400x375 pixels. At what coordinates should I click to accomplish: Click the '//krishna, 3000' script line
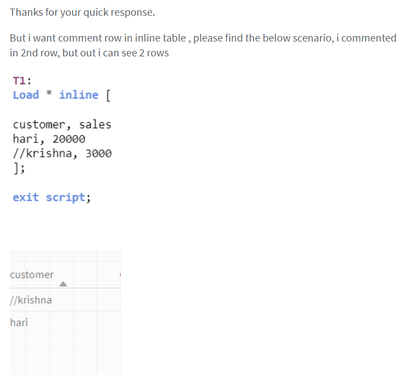pyautogui.click(x=62, y=153)
